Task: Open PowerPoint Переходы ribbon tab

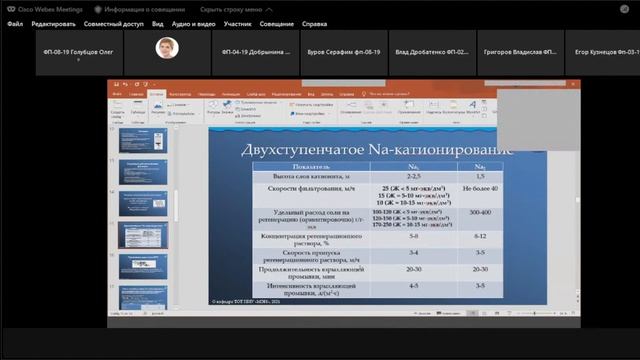Action: [x=207, y=94]
